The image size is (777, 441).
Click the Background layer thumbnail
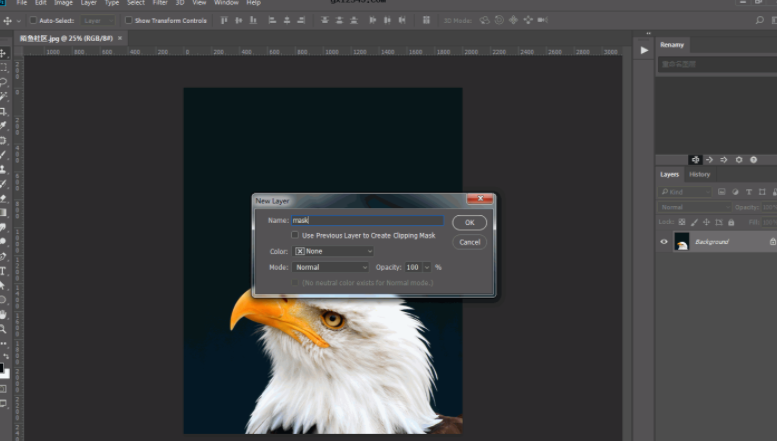(682, 241)
